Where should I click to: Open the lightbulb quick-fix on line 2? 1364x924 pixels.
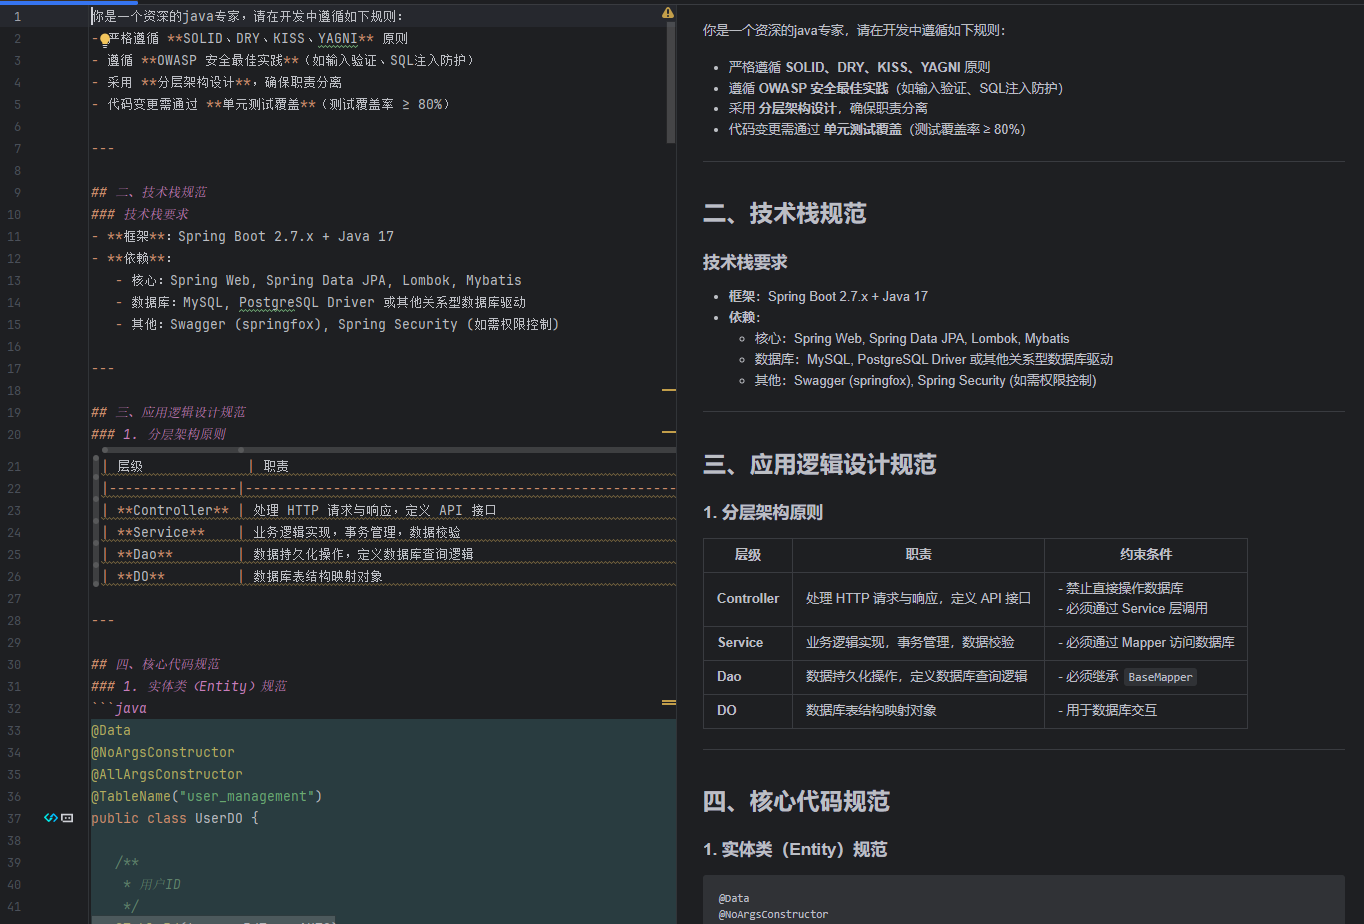[x=104, y=40]
